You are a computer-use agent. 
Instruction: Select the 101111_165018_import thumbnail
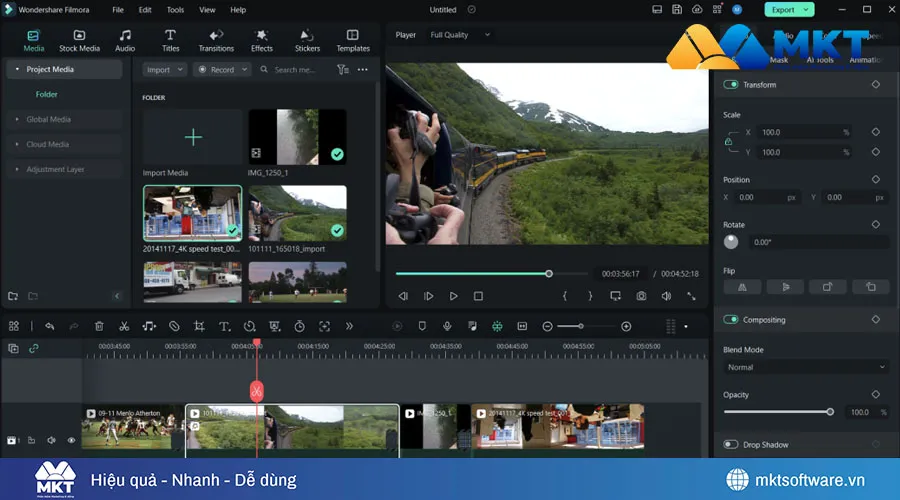(x=297, y=213)
